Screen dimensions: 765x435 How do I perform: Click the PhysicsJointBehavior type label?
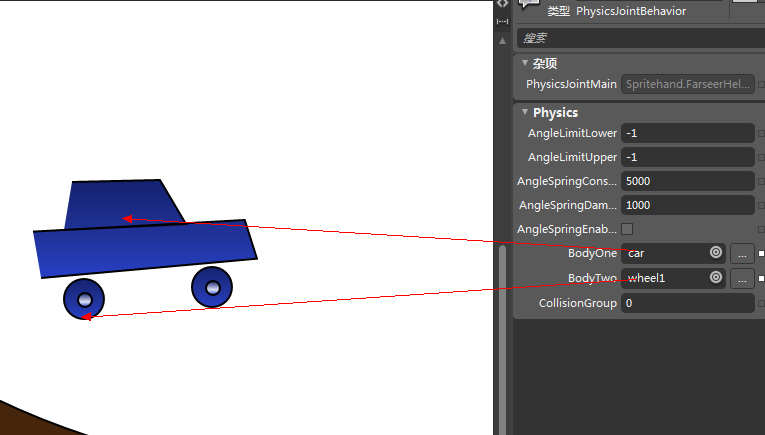tap(631, 11)
